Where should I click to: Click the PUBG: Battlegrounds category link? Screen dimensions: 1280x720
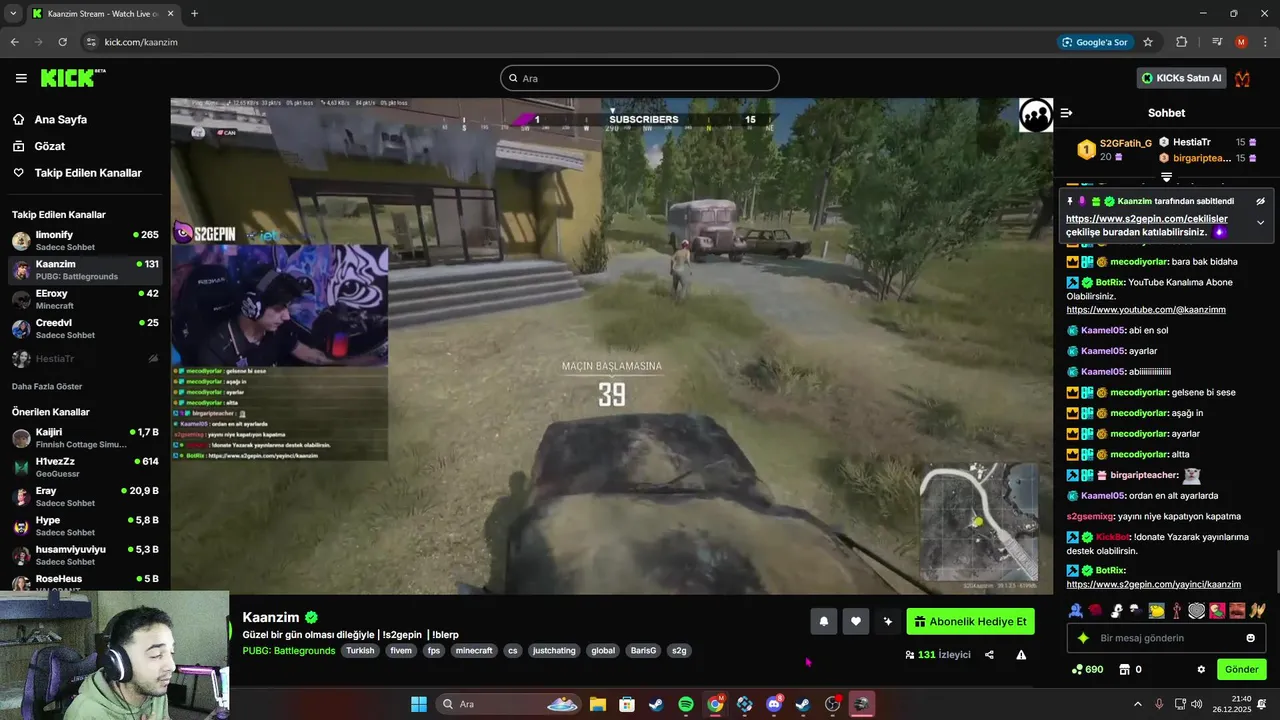(x=289, y=650)
